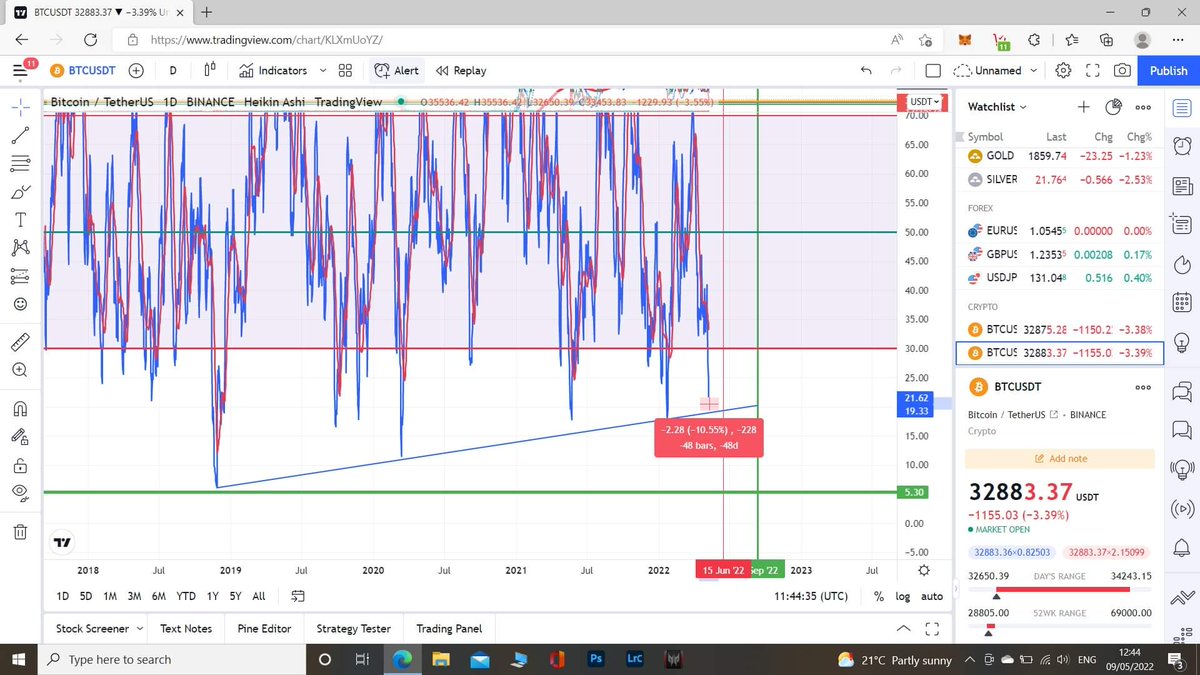Open the news panel in right sidebar
Screen dimensions: 1200x675
1181,185
